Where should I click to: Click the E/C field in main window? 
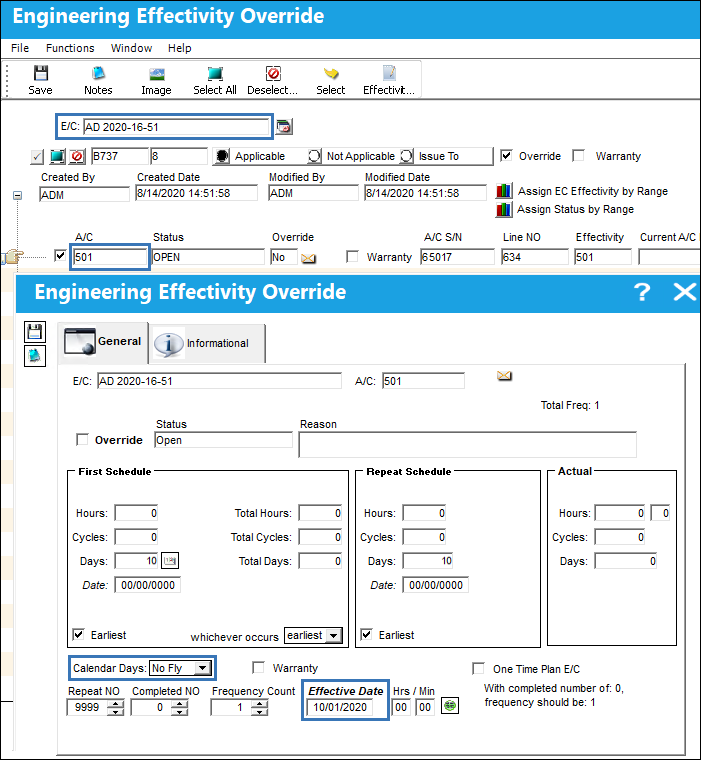pyautogui.click(x=176, y=127)
